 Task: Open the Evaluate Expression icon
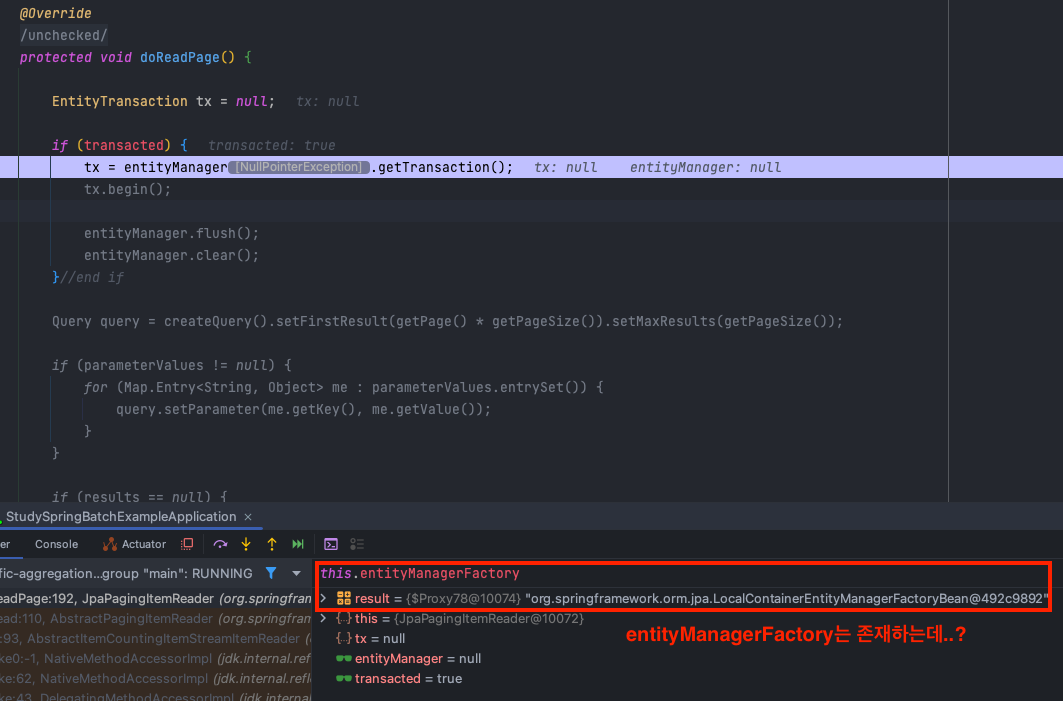pyautogui.click(x=331, y=544)
